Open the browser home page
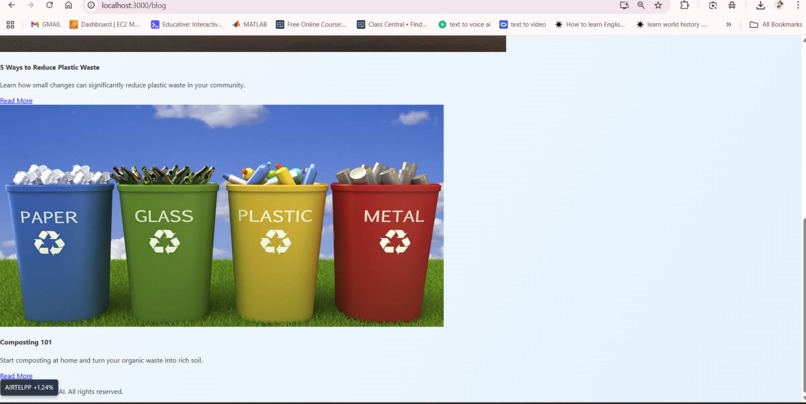 (68, 5)
